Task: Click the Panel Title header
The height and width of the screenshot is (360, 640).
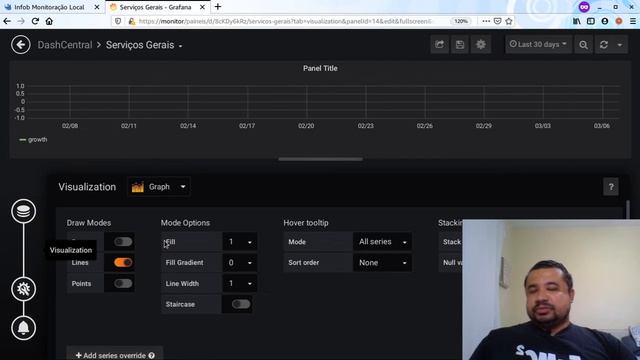Action: 320,68
